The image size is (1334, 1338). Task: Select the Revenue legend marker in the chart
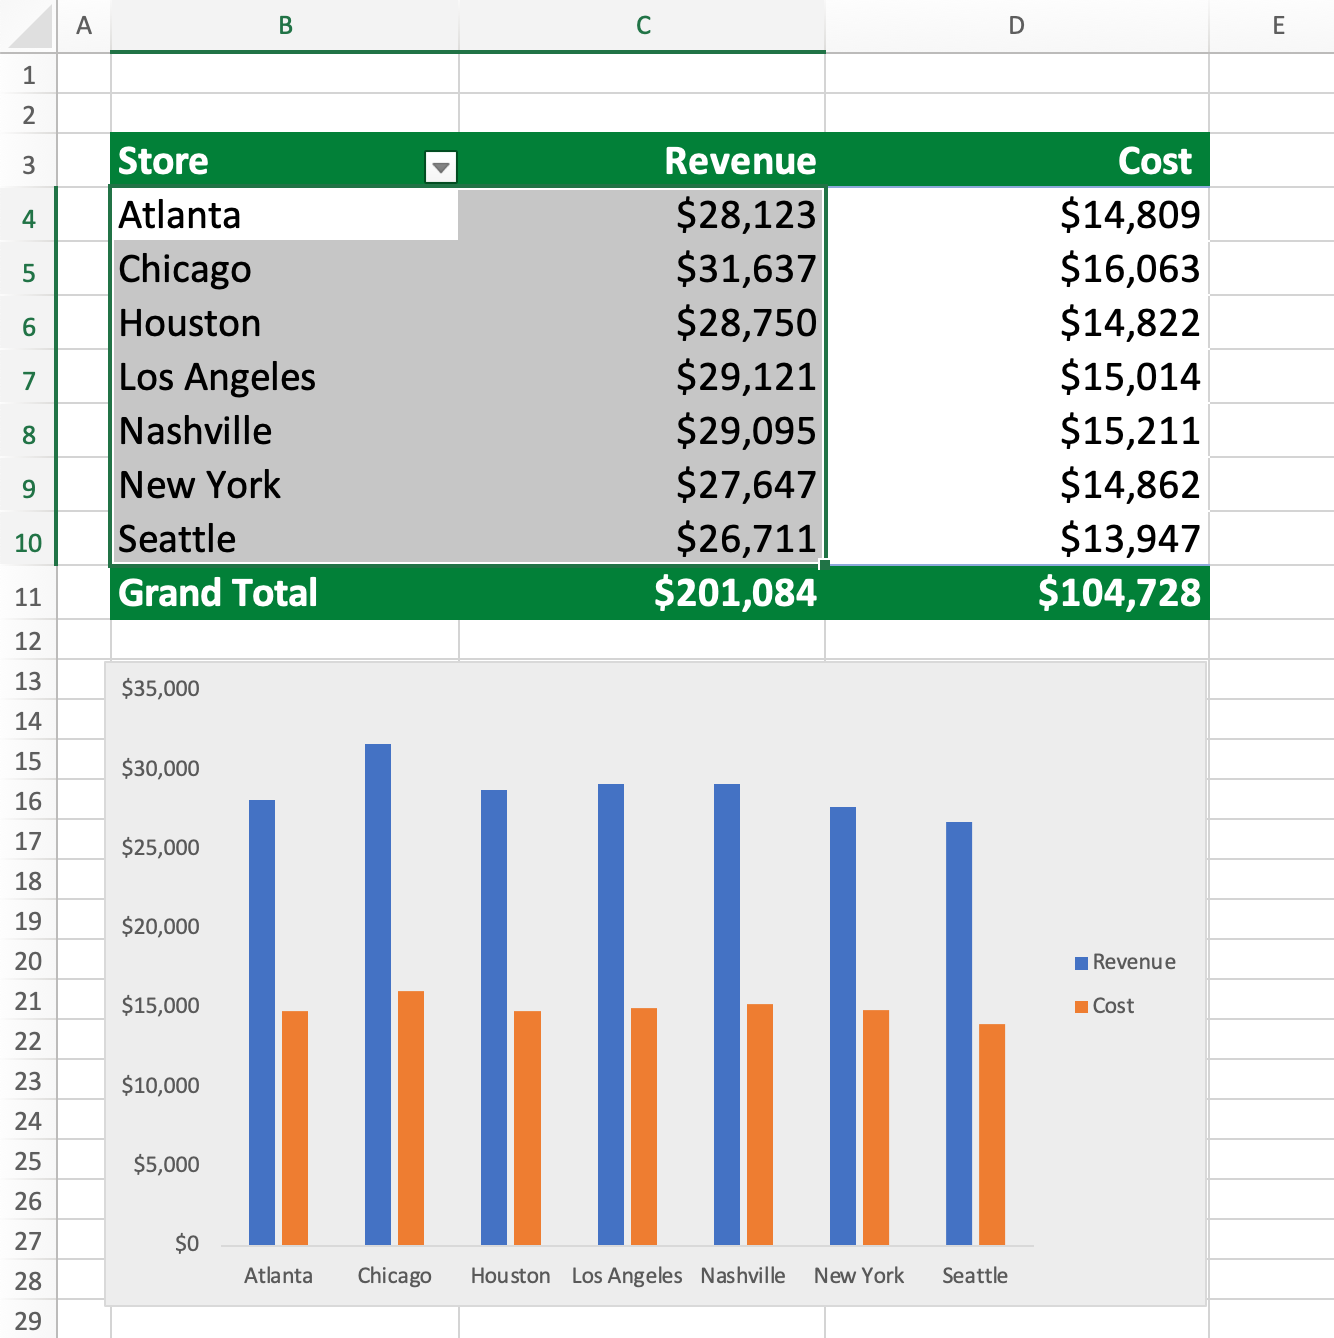[x=1081, y=962]
